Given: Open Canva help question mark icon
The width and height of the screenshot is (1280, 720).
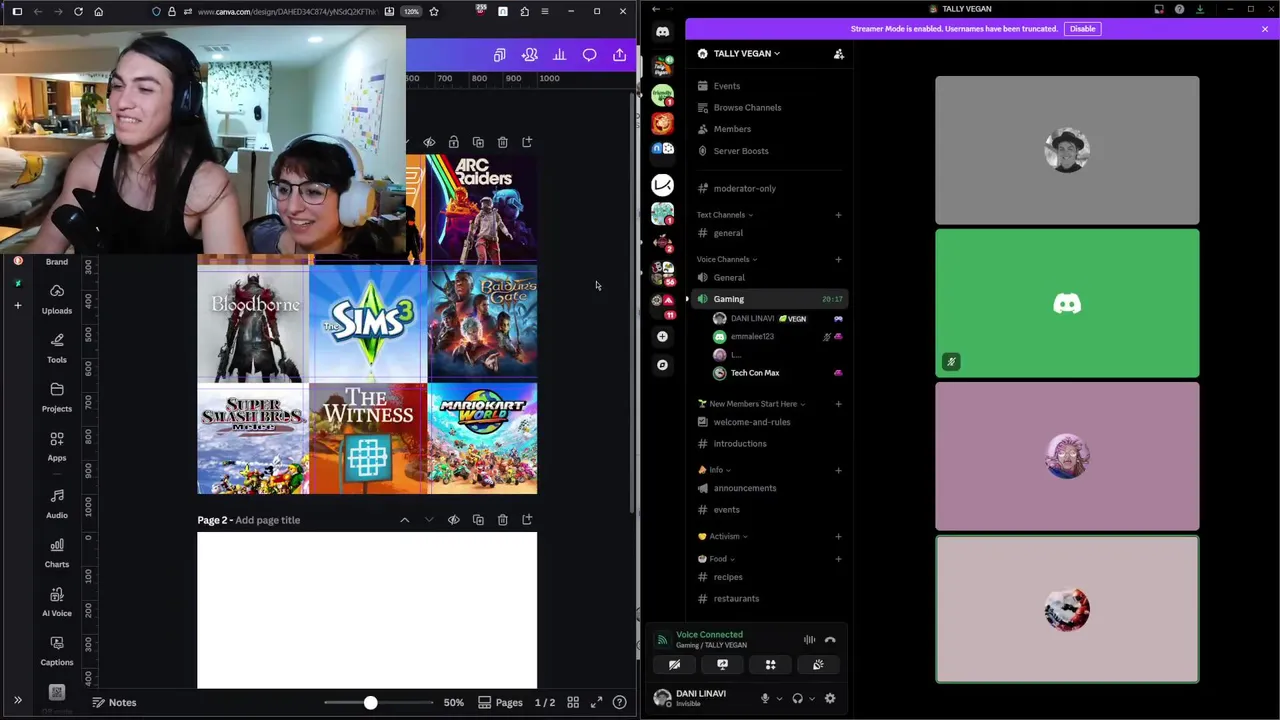Looking at the screenshot, I should tap(620, 702).
